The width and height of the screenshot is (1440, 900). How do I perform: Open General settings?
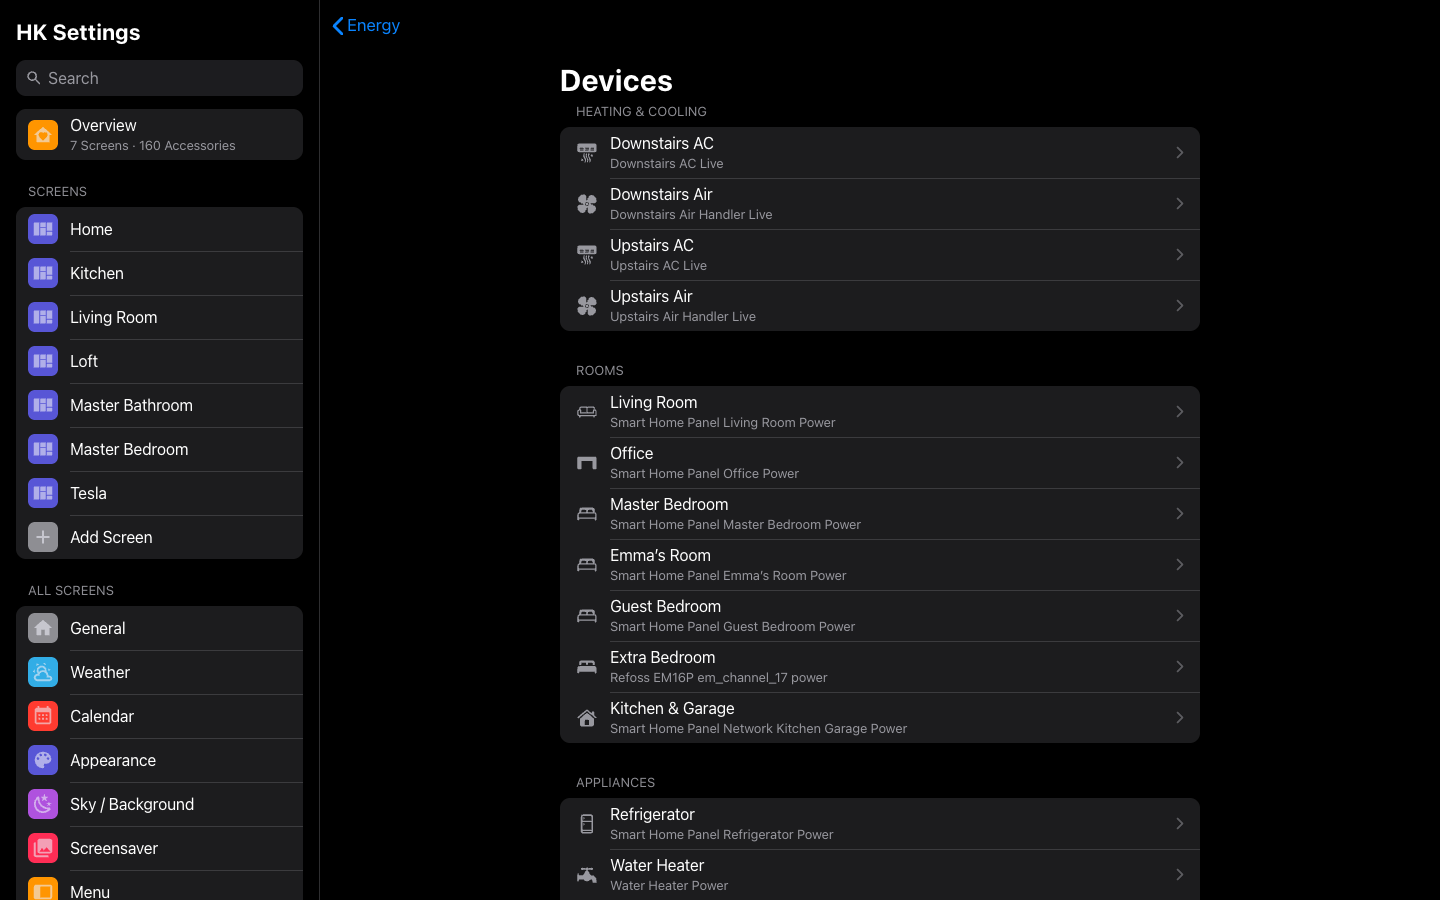tap(160, 628)
